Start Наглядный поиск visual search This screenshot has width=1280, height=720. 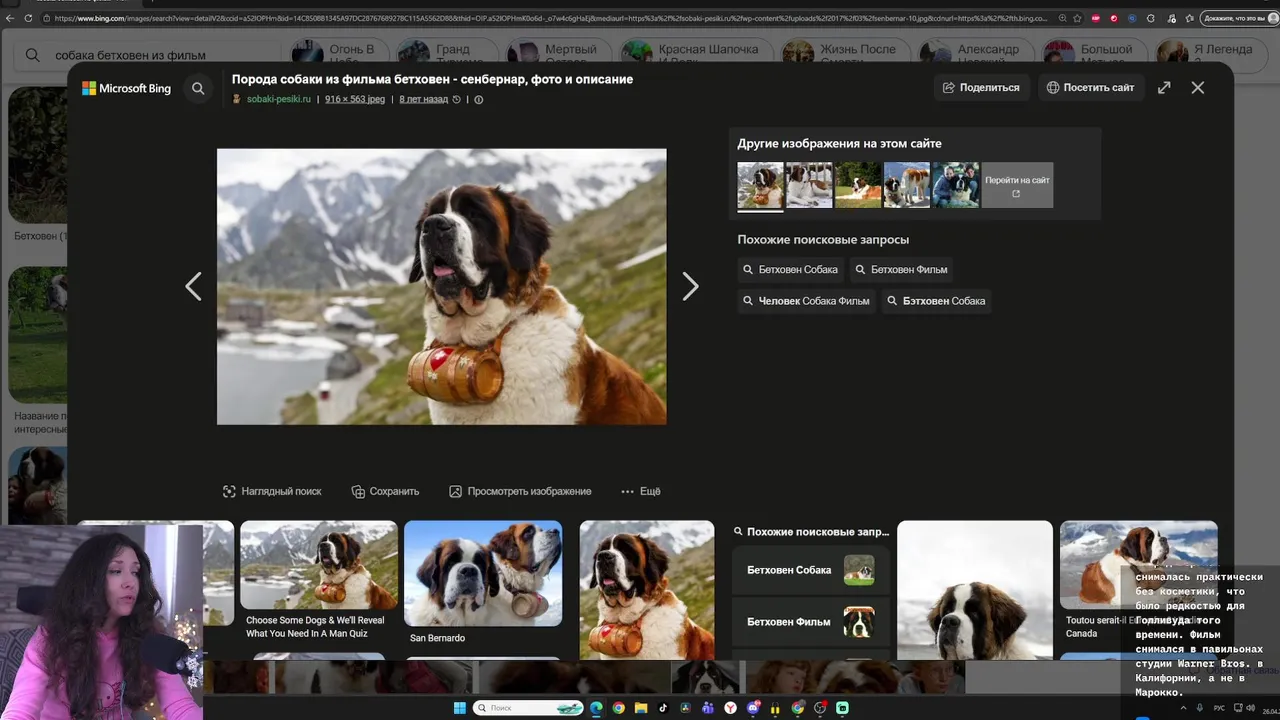[272, 491]
